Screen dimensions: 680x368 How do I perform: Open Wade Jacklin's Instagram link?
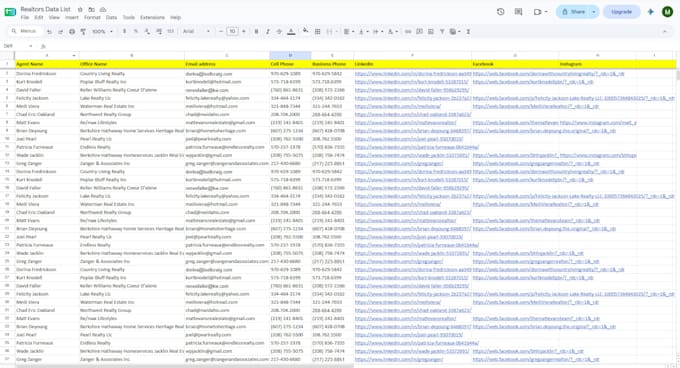pyautogui.click(x=598, y=155)
